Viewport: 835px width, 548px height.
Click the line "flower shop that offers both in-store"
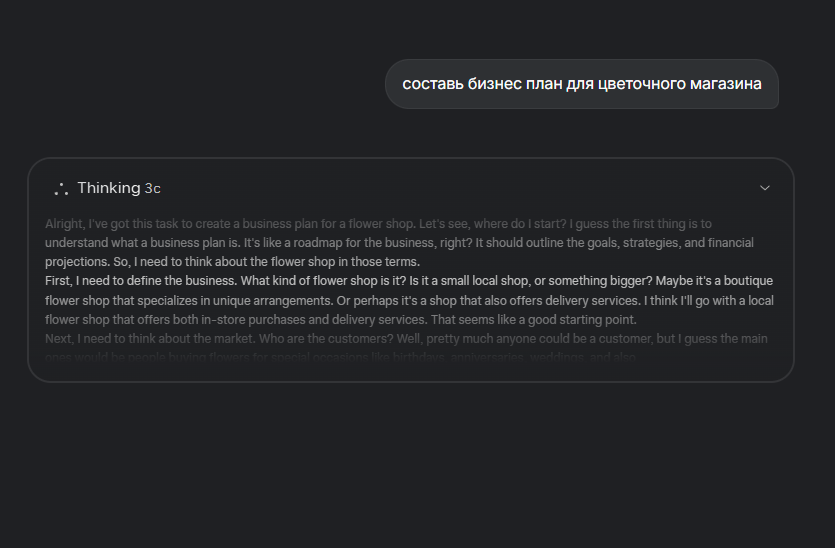(x=341, y=320)
